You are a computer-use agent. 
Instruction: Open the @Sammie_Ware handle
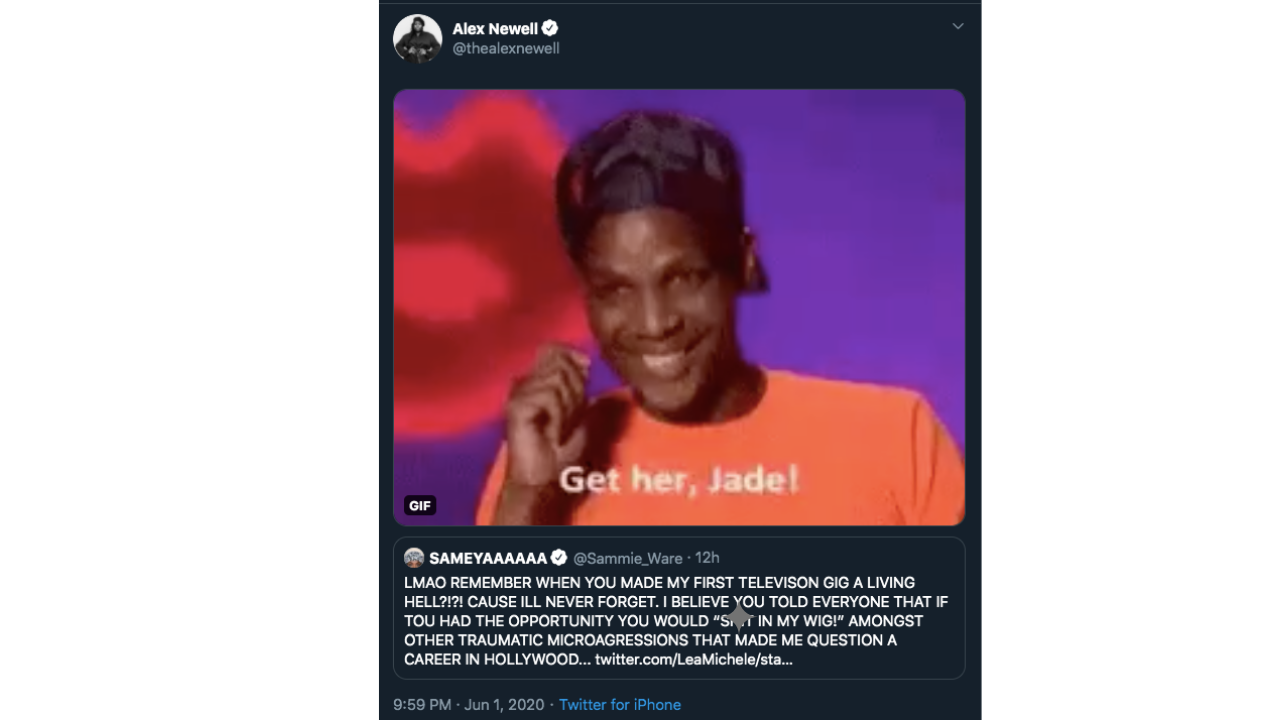pyautogui.click(x=628, y=558)
